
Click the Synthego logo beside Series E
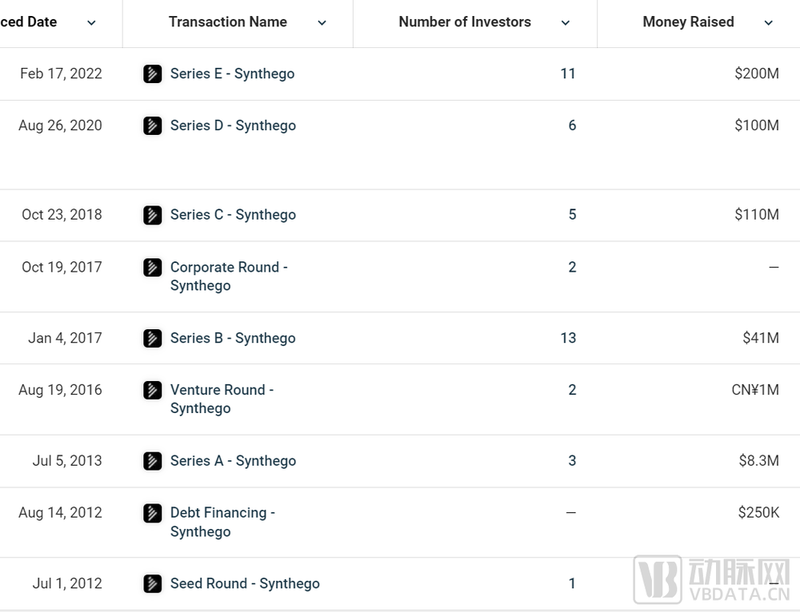pyautogui.click(x=153, y=74)
